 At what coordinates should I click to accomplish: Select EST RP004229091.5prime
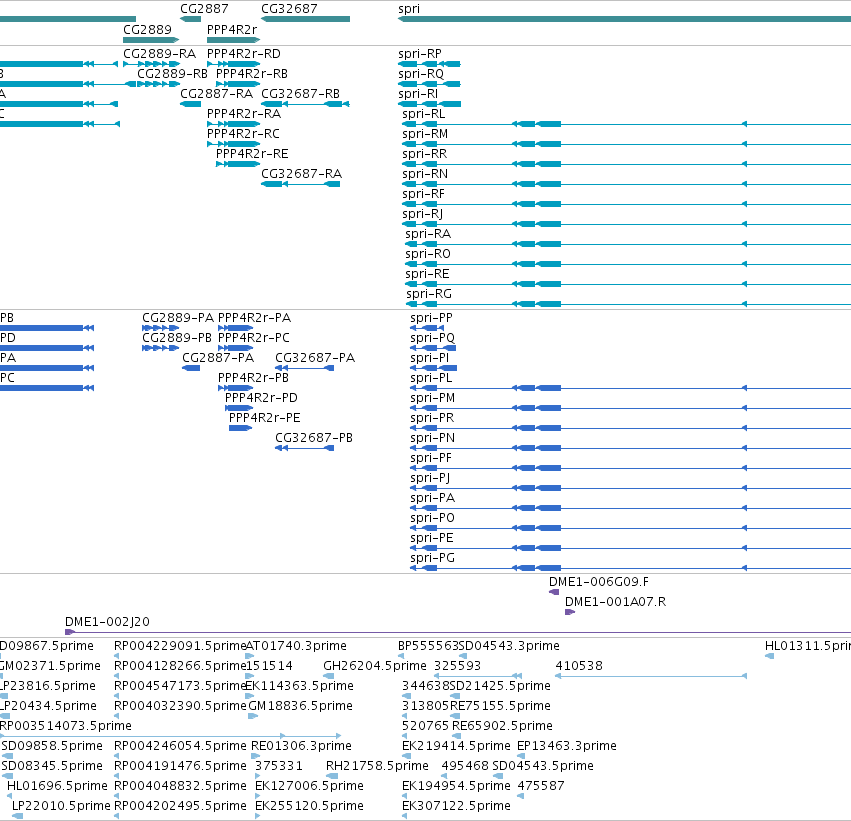180,646
